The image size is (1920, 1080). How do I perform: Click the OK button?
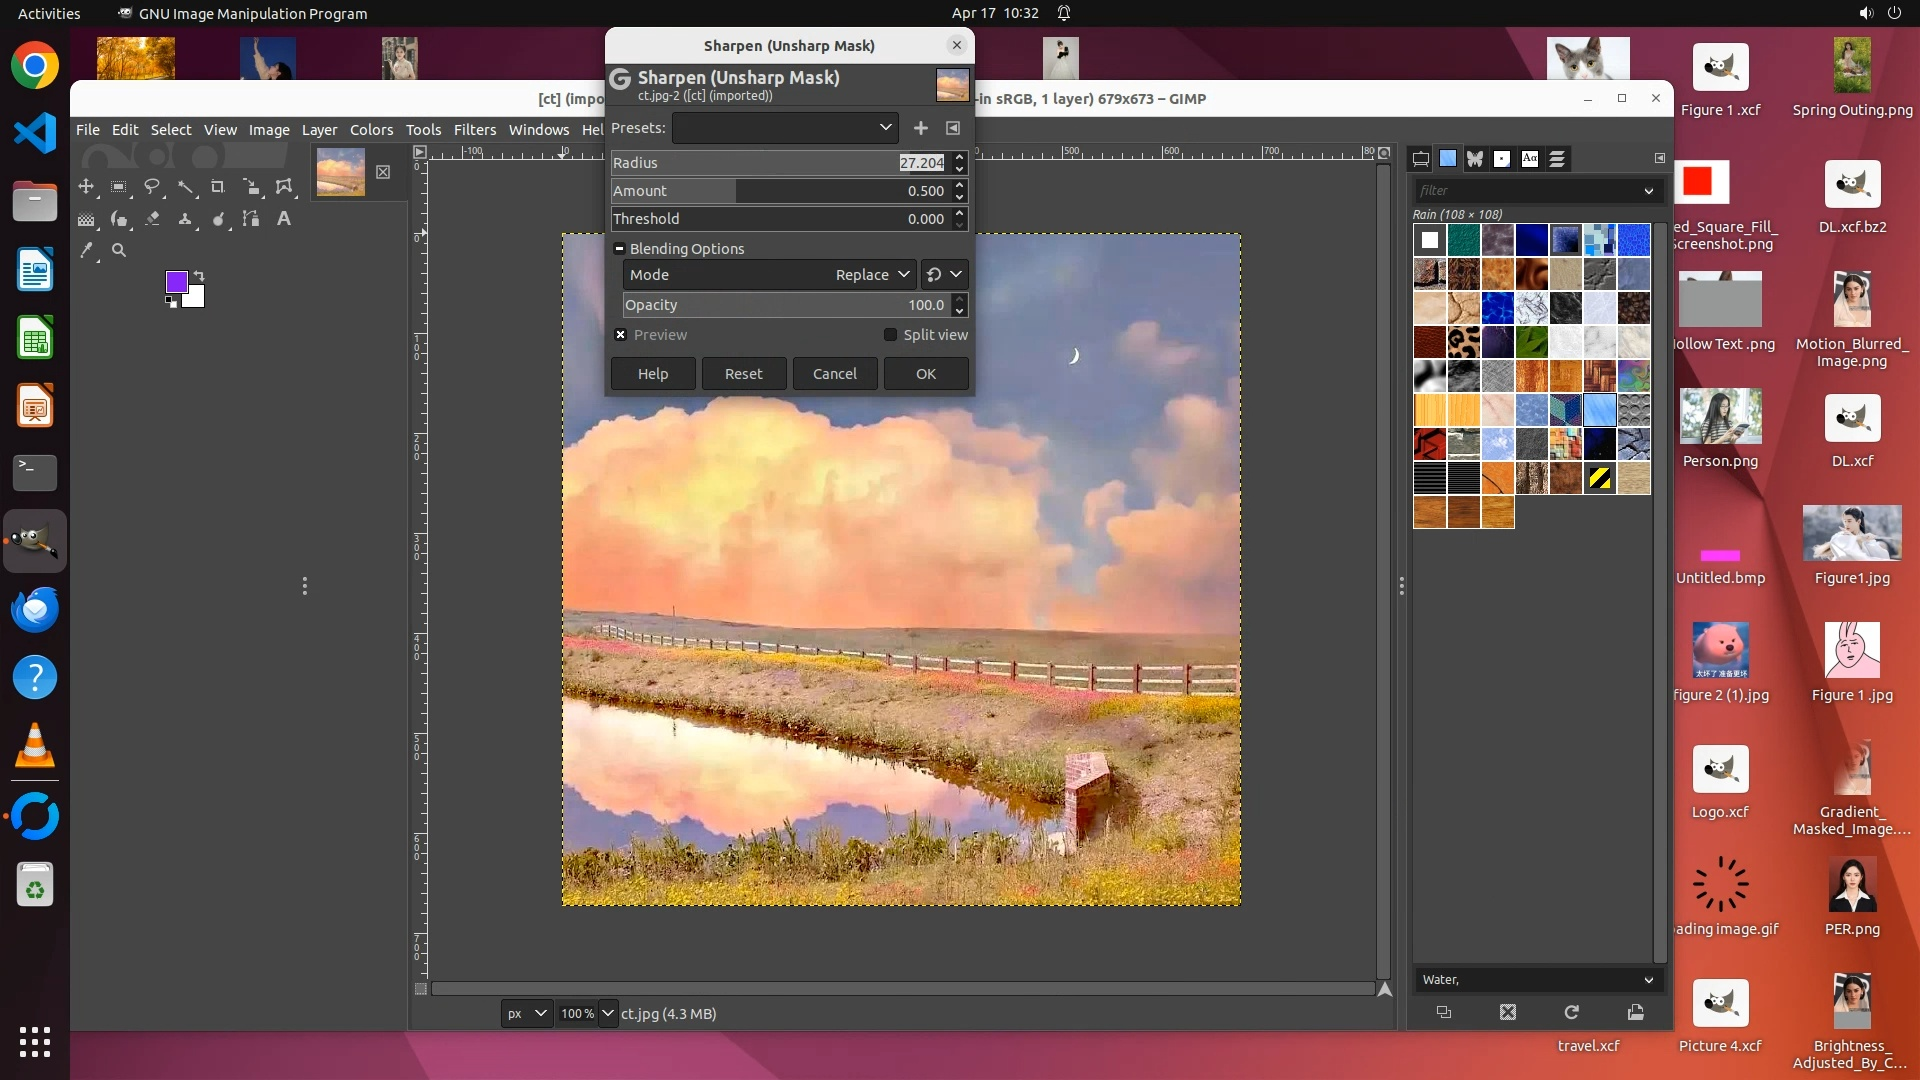pos(925,374)
